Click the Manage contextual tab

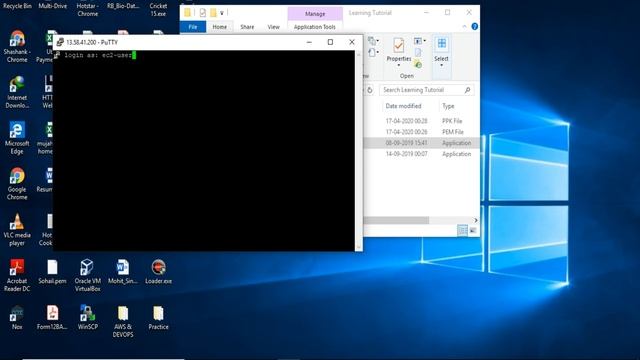(315, 13)
